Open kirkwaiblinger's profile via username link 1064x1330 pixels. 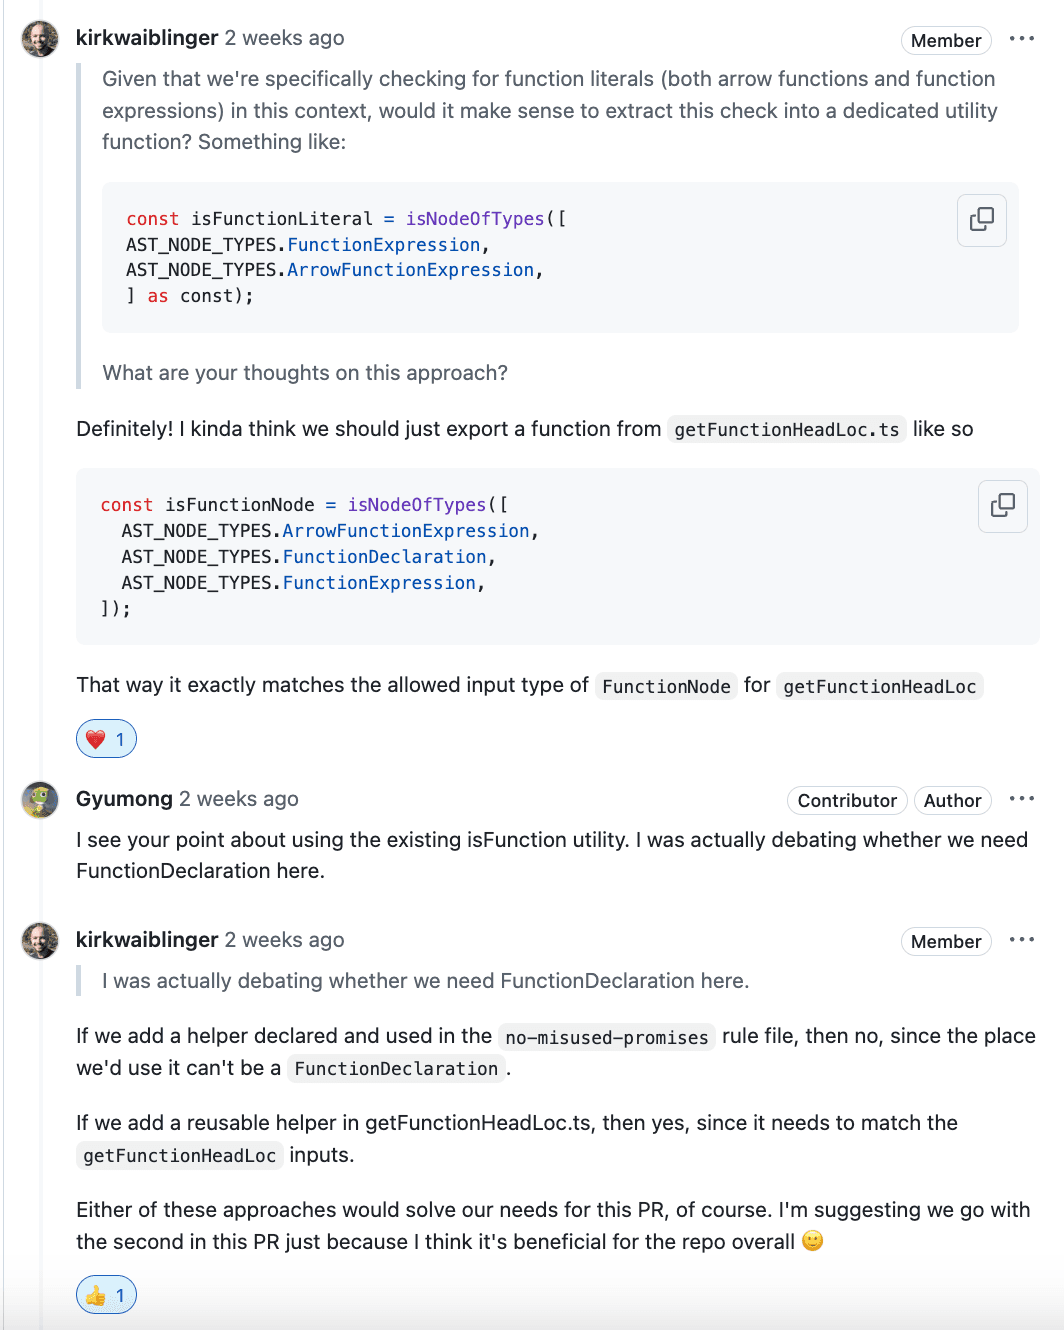[x=147, y=37]
